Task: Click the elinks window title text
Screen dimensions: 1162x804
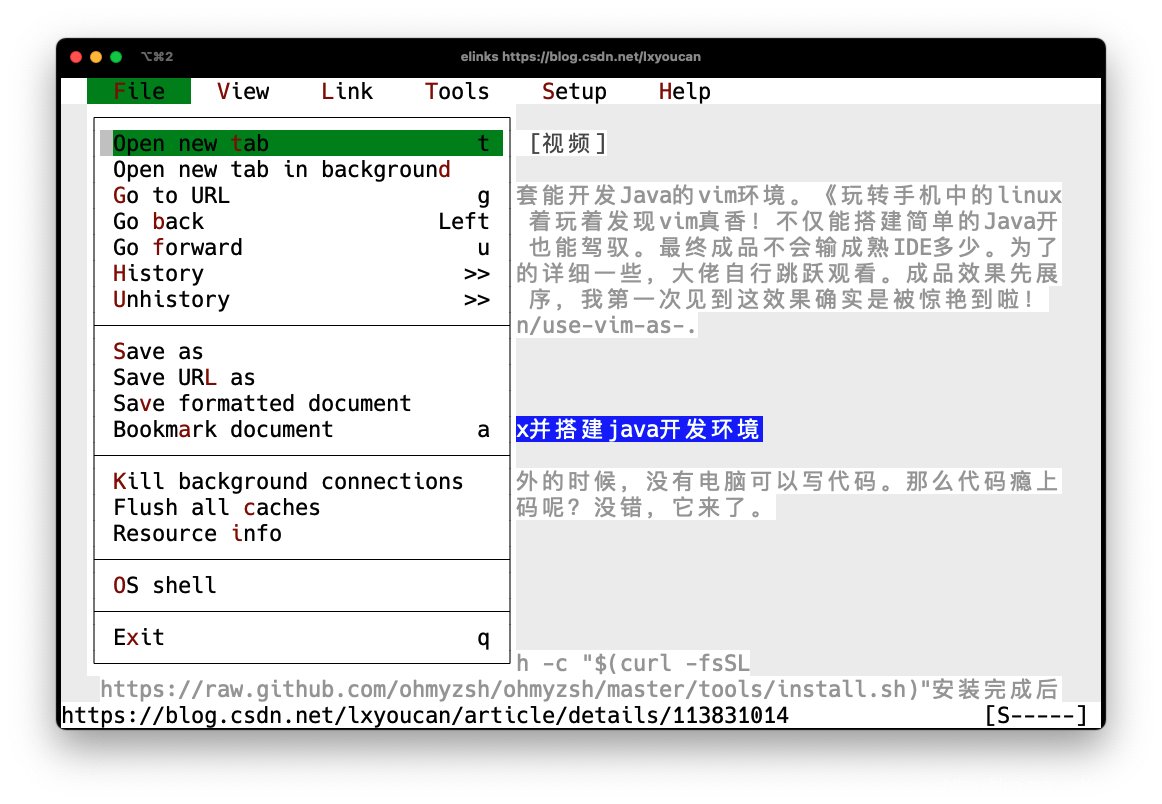Action: click(x=580, y=56)
